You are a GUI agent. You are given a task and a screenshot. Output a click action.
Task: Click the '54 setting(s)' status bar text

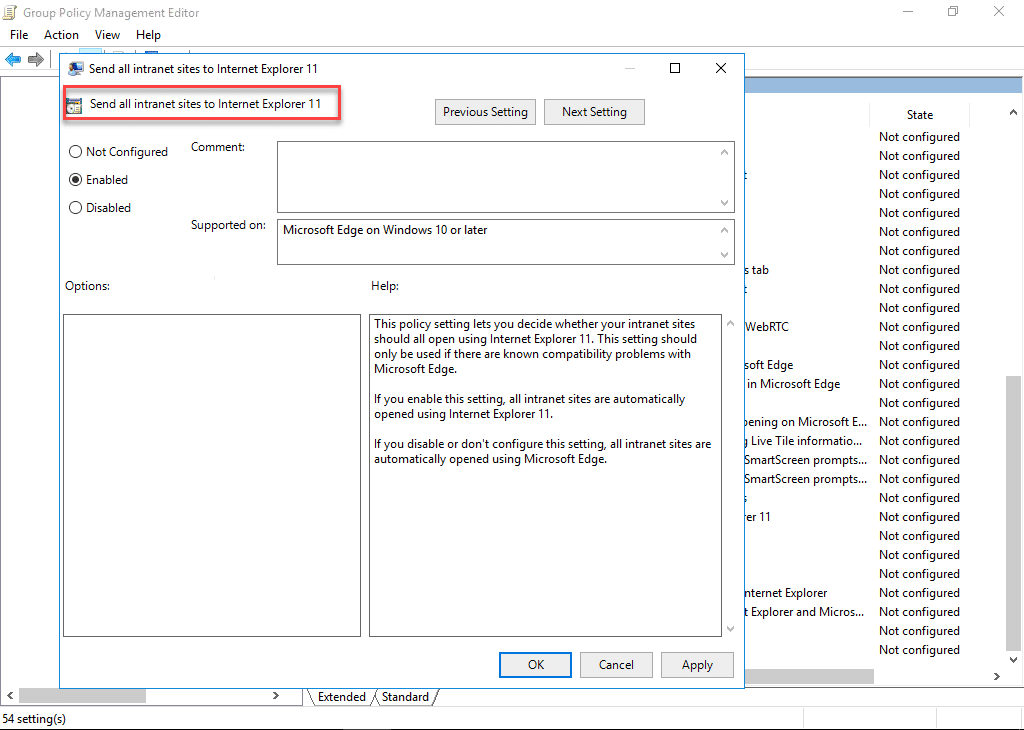click(34, 719)
